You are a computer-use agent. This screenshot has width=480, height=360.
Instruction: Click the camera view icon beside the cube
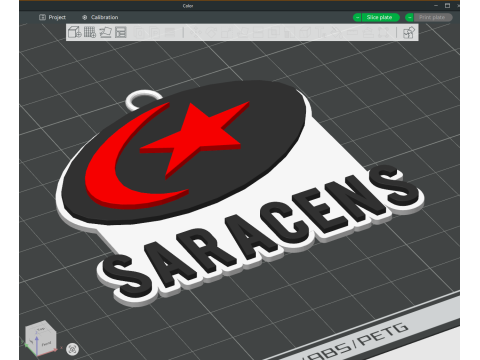pyautogui.click(x=72, y=349)
